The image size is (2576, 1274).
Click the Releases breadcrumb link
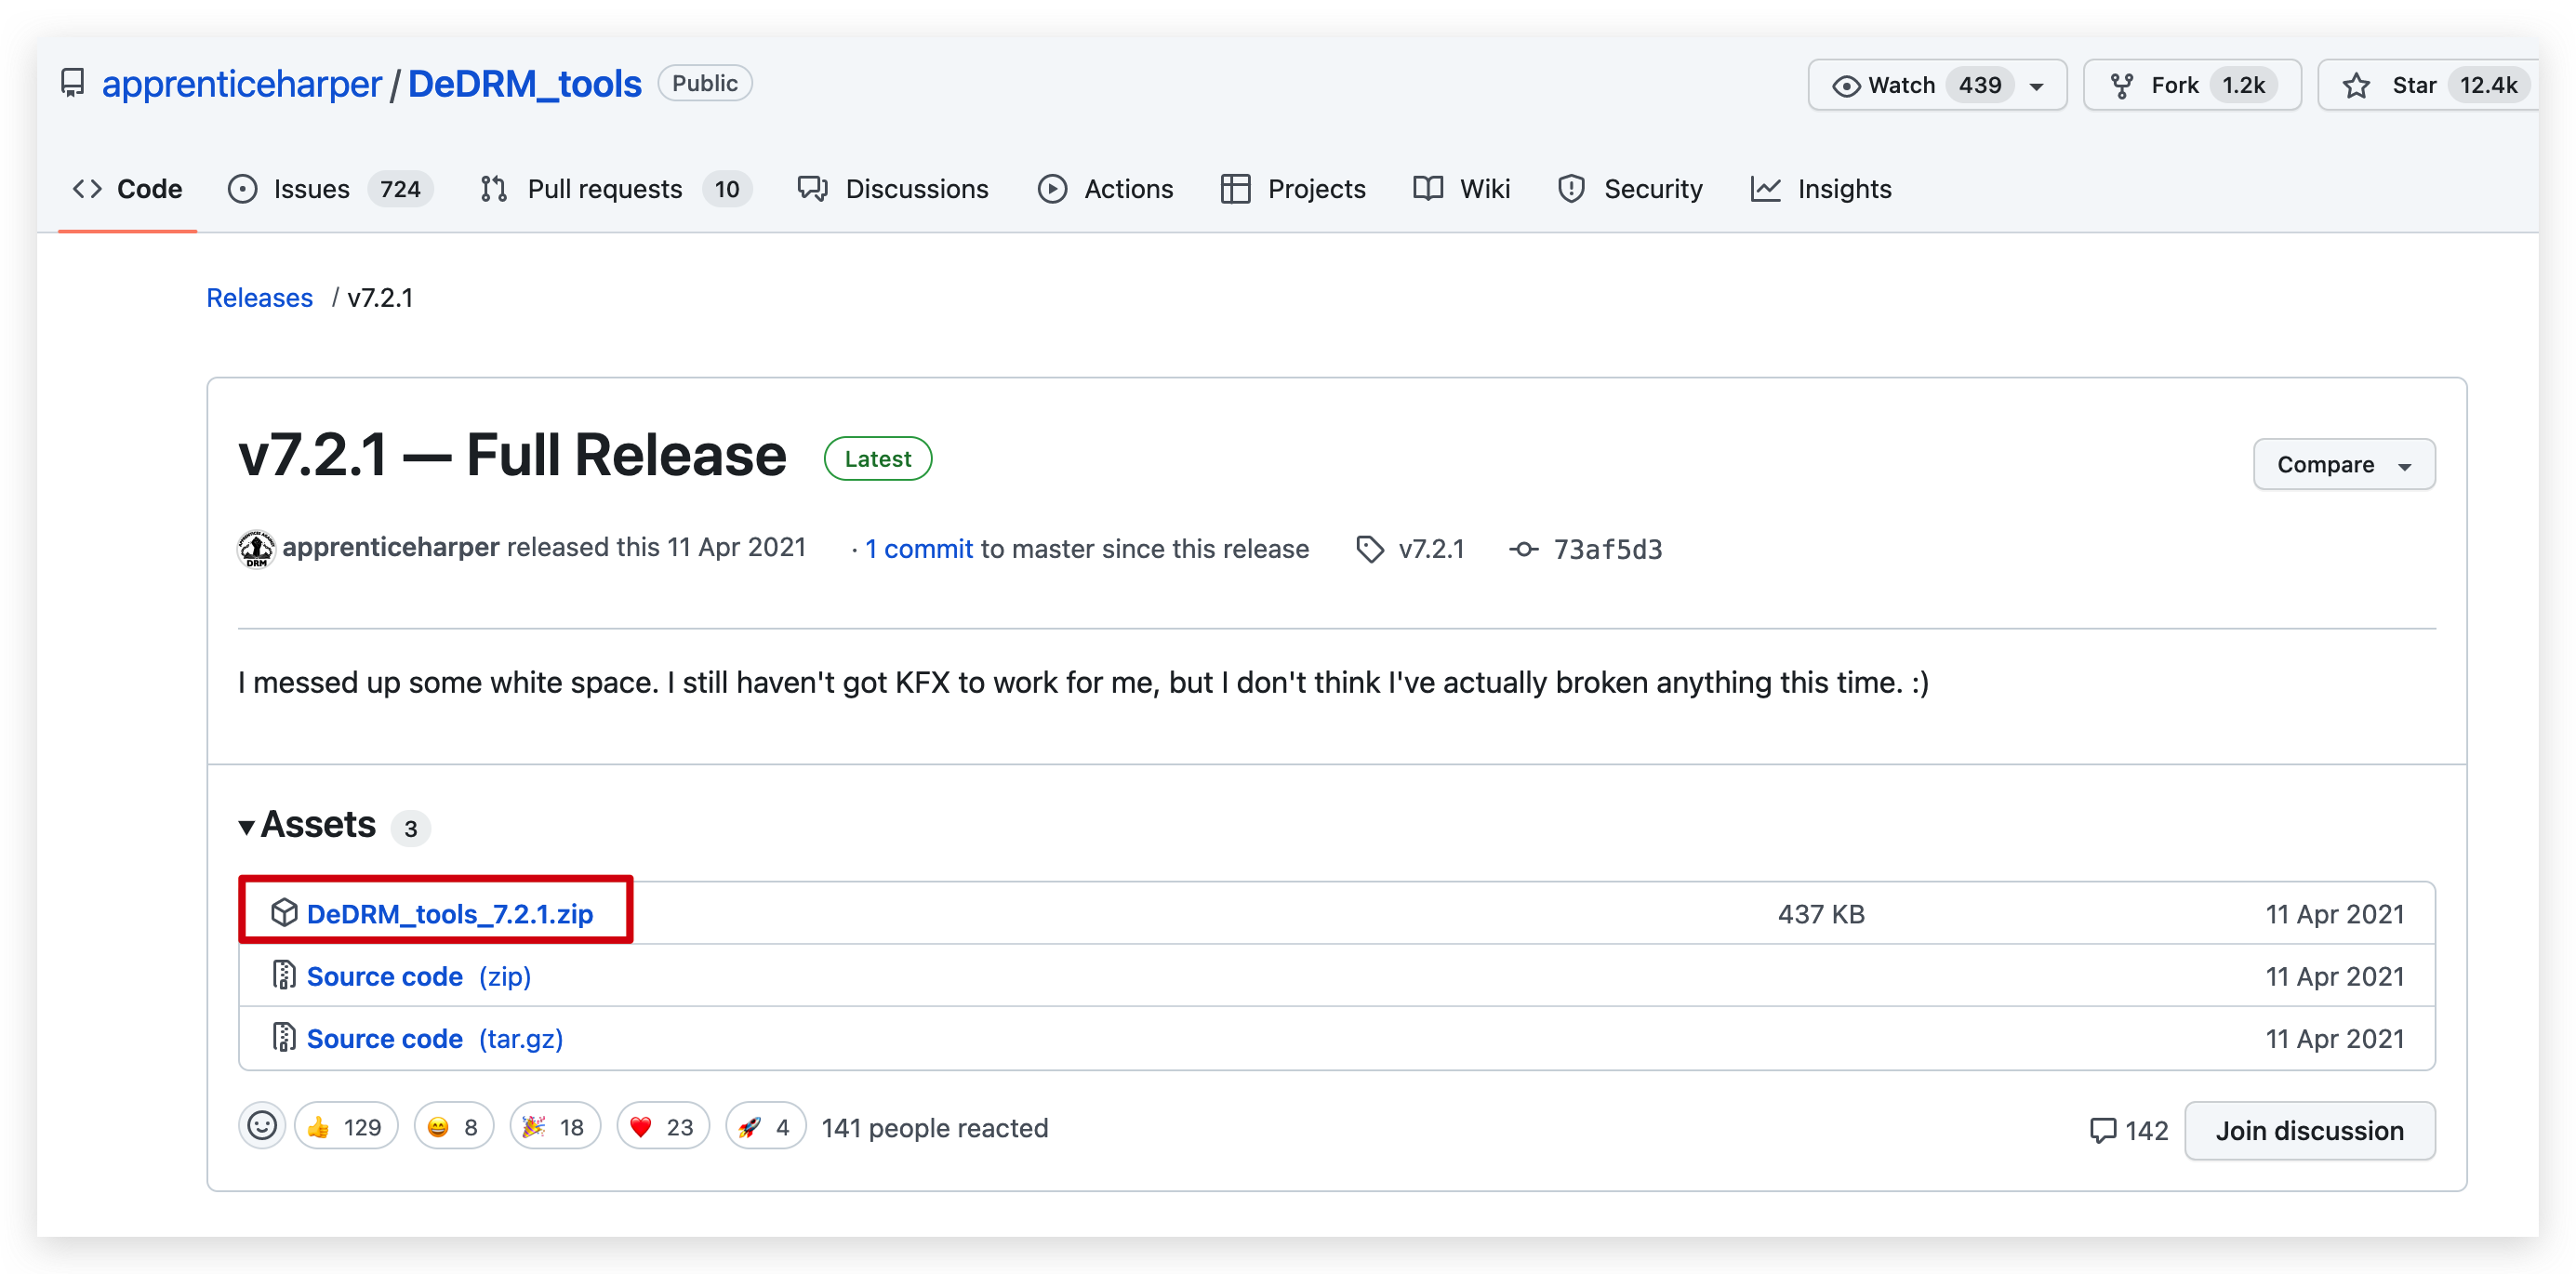click(259, 297)
